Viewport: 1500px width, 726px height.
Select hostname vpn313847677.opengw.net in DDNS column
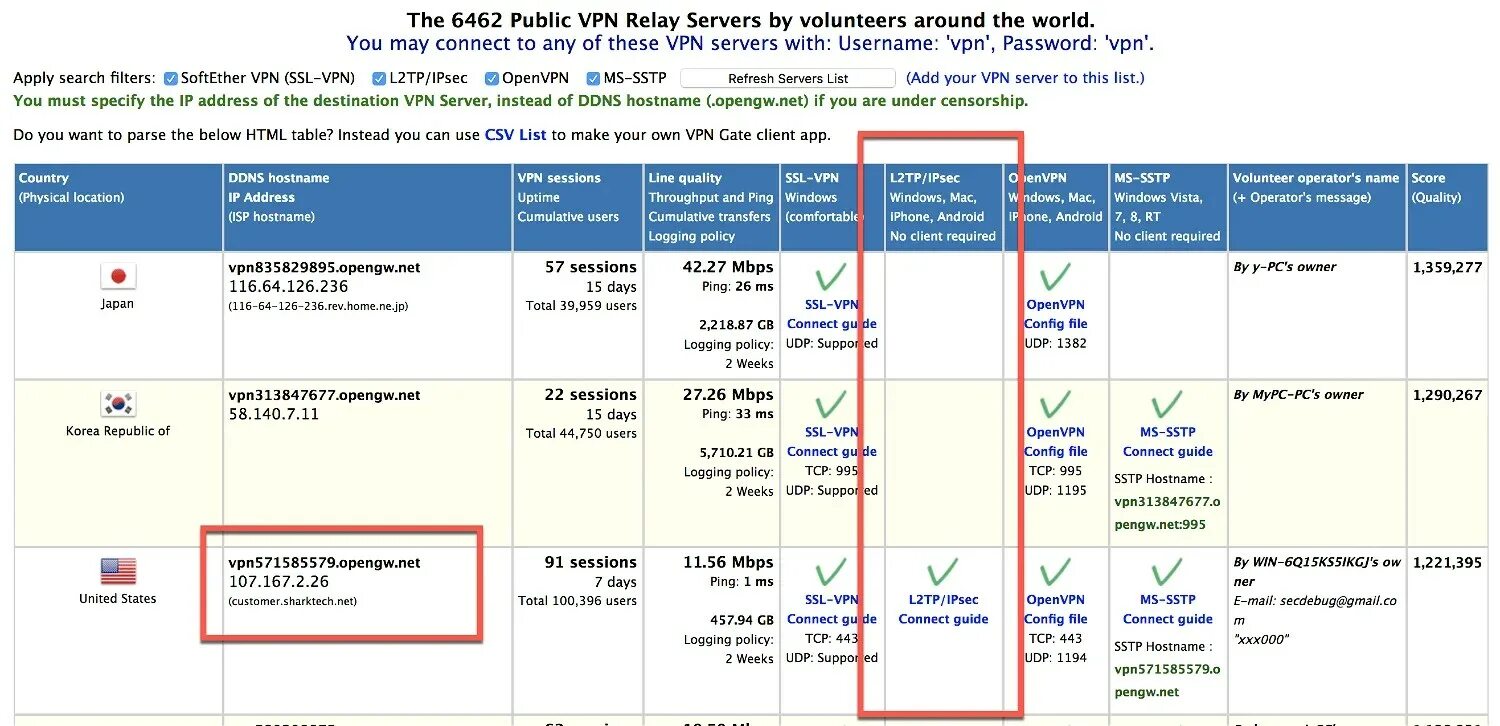tap(324, 396)
